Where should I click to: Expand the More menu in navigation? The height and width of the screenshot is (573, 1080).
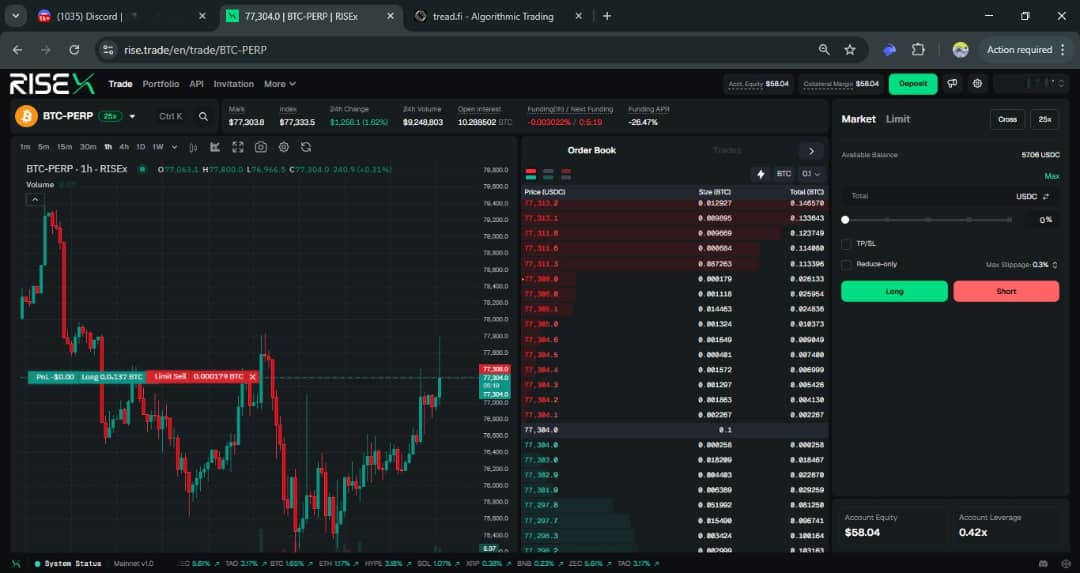pos(280,84)
